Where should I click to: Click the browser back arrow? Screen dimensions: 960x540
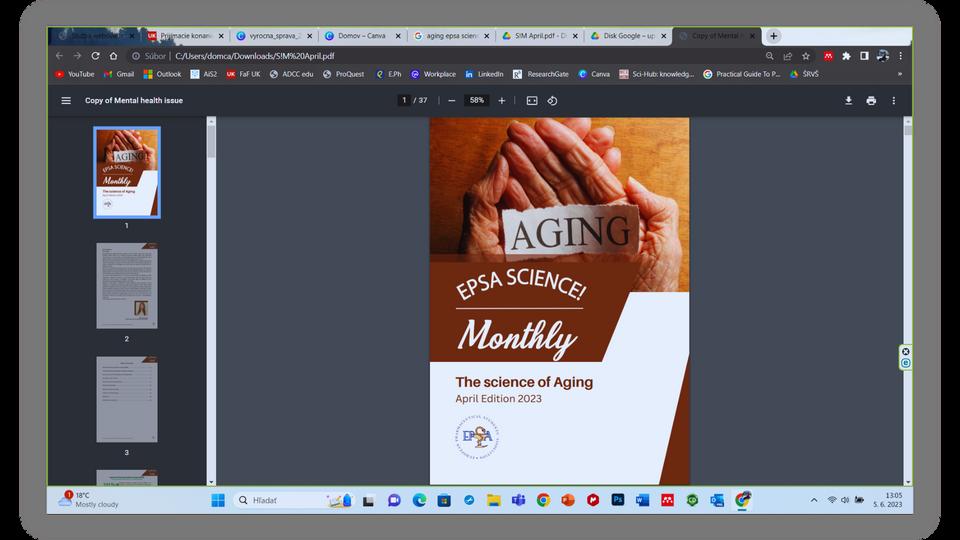coord(59,56)
